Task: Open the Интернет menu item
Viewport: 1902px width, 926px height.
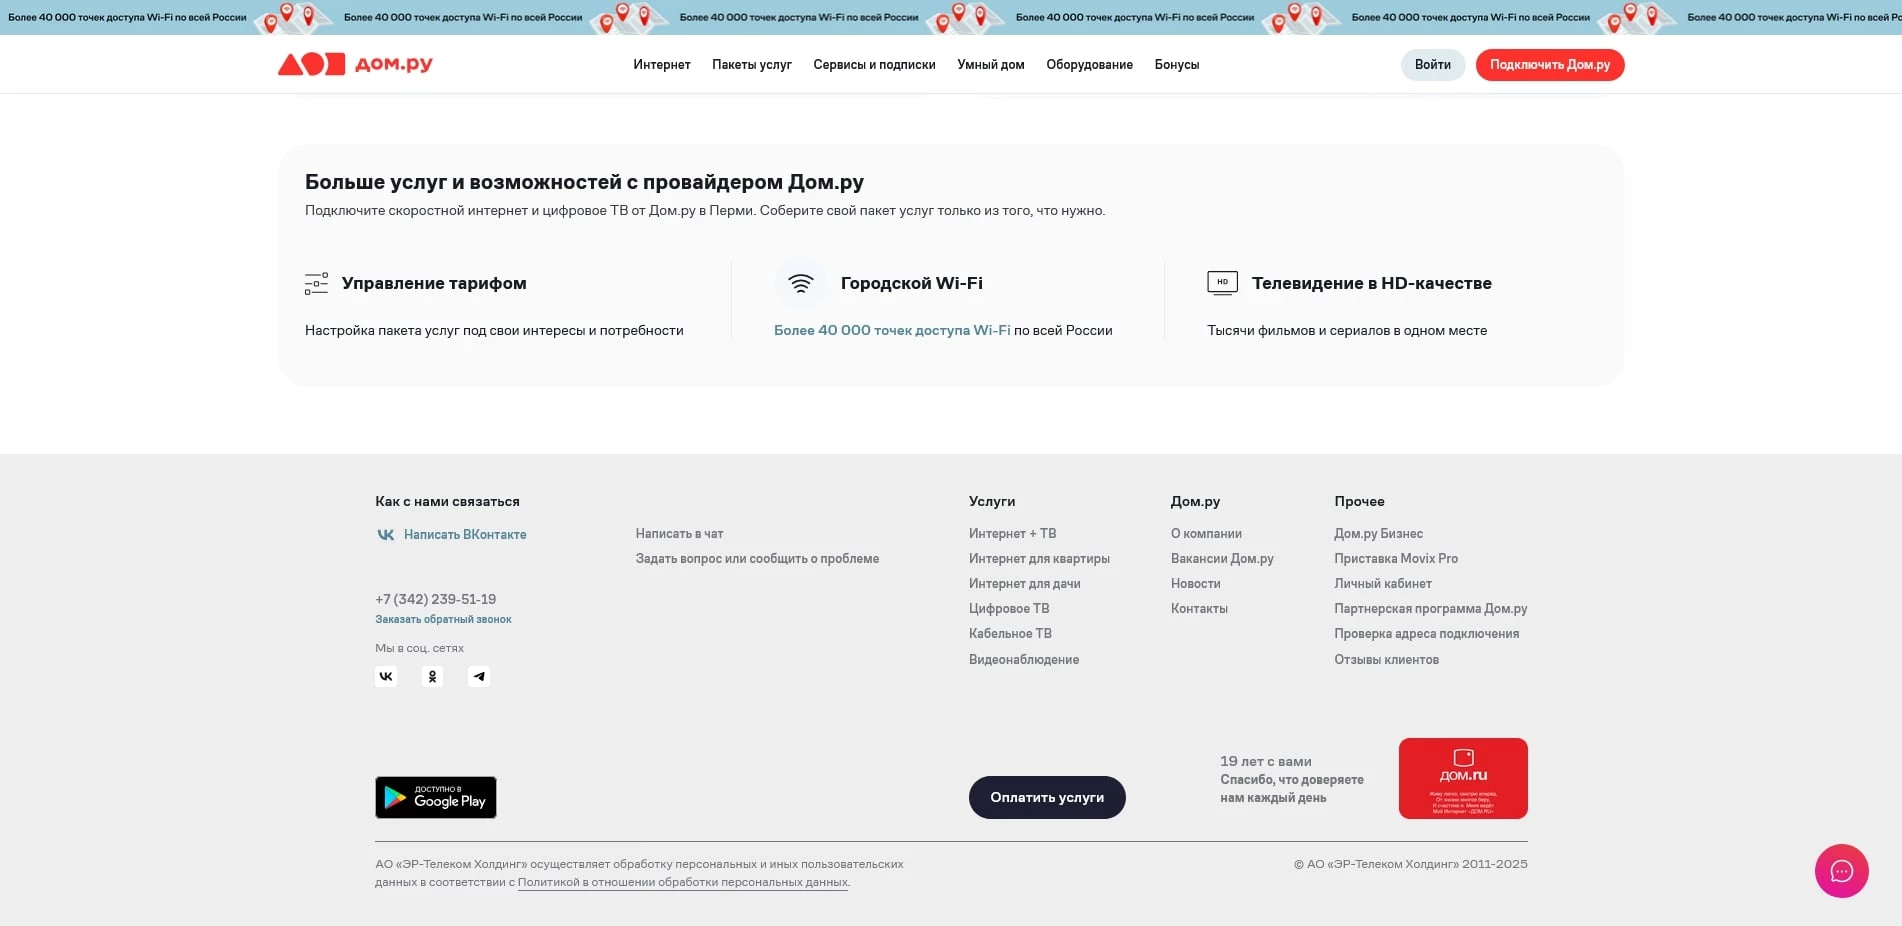Action: pyautogui.click(x=661, y=65)
